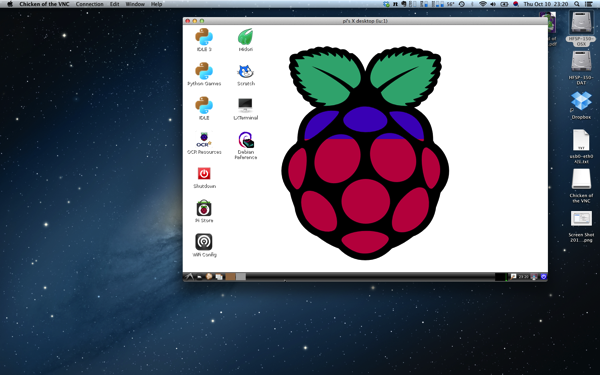Launch the WiFi Config icon
The image size is (600, 375).
(x=204, y=245)
